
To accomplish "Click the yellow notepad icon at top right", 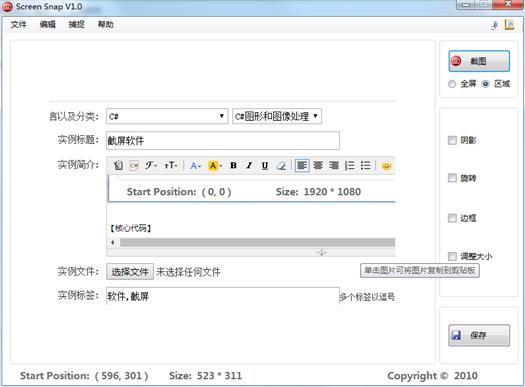I will point(509,25).
